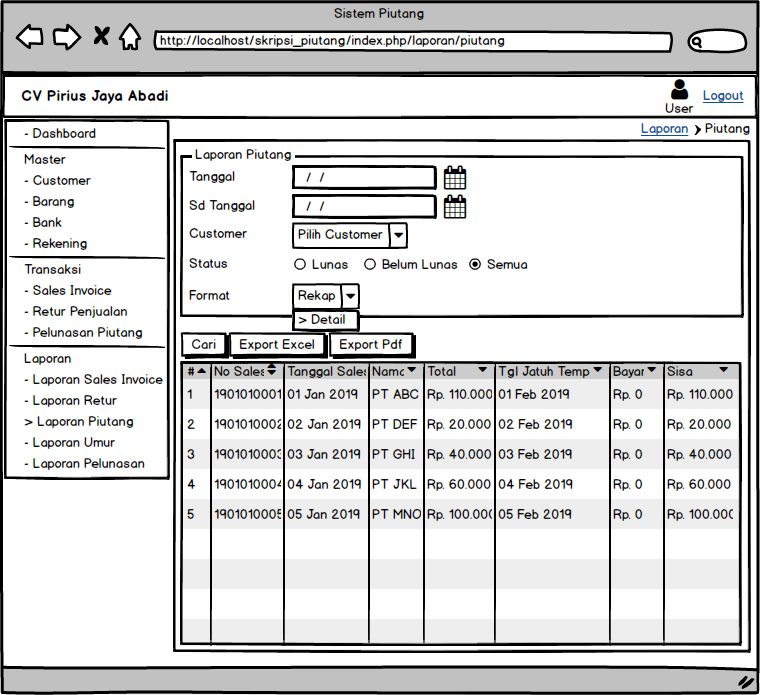This screenshot has height=695, width=760.
Task: Click the Cari button
Action: [204, 345]
